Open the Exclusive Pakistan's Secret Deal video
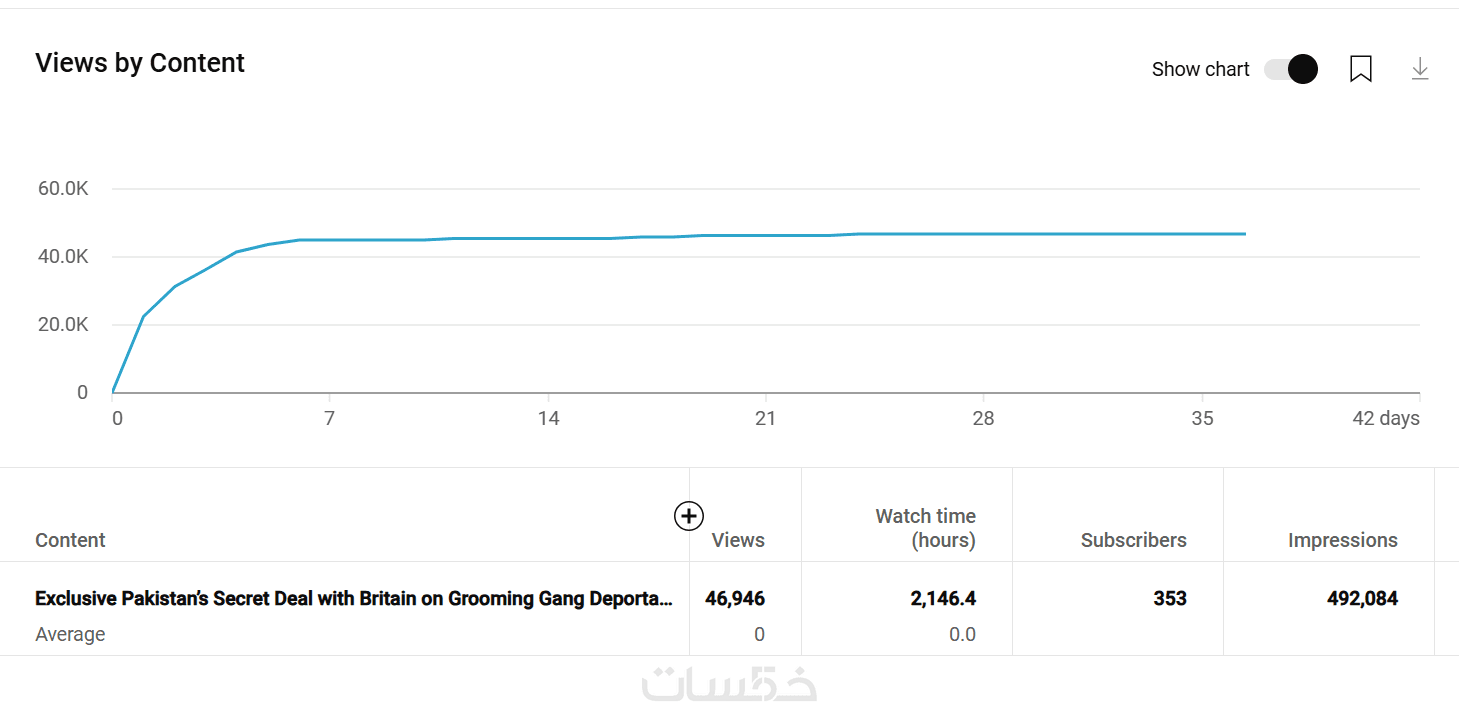This screenshot has height=716, width=1459. pyautogui.click(x=353, y=599)
